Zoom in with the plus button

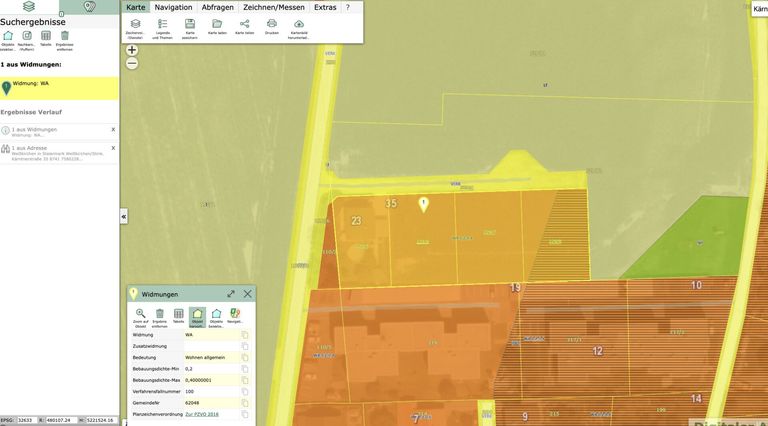click(132, 50)
